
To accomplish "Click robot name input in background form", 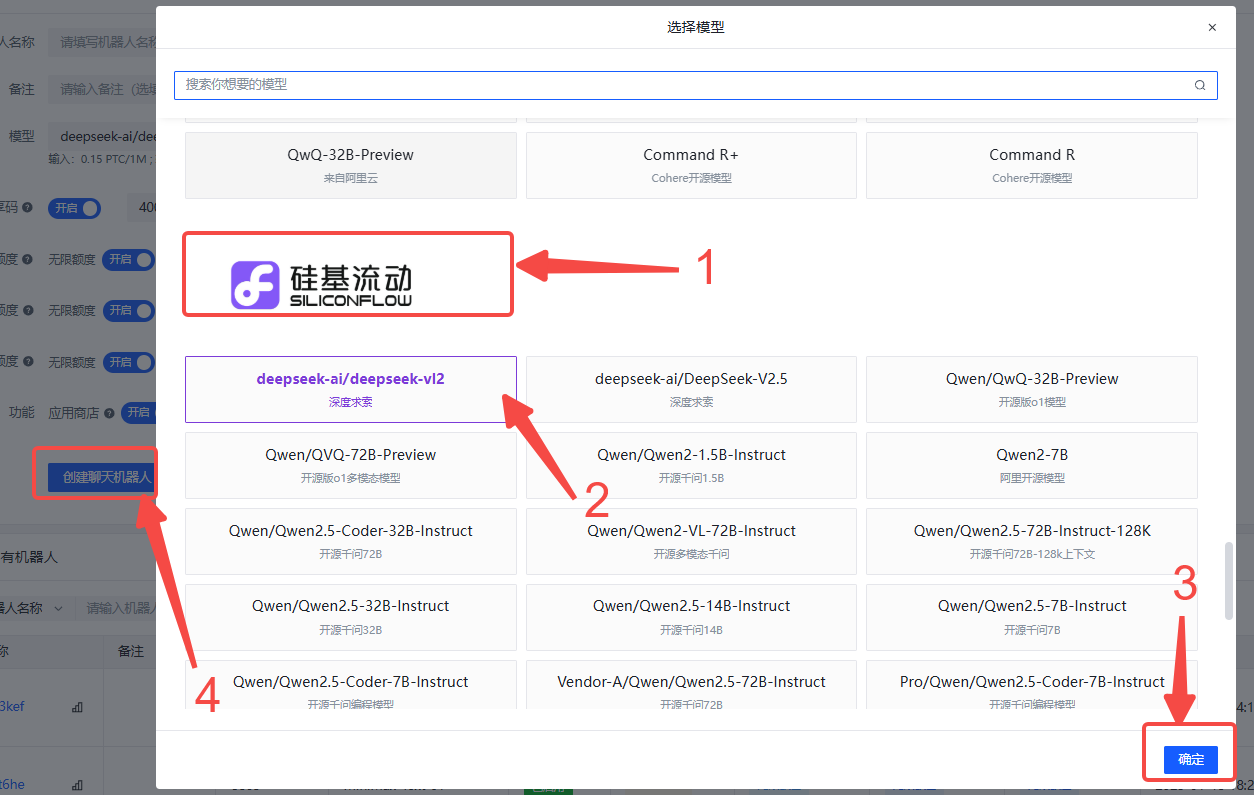I will tap(102, 42).
